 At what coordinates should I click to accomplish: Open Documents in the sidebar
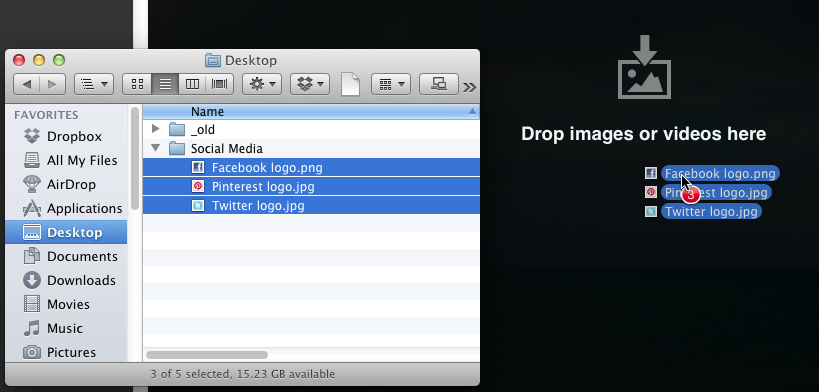(x=66, y=256)
